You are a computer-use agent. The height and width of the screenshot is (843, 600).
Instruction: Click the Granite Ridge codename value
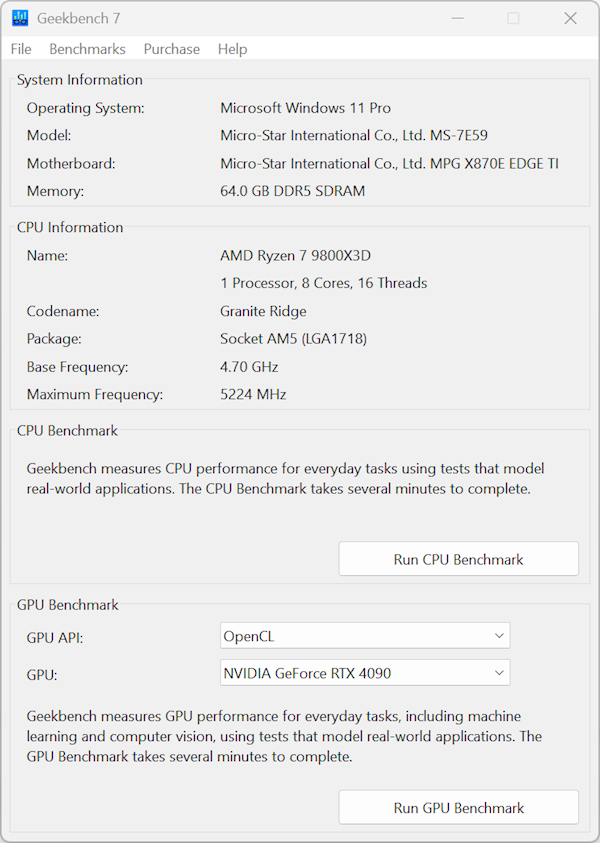[x=263, y=311]
